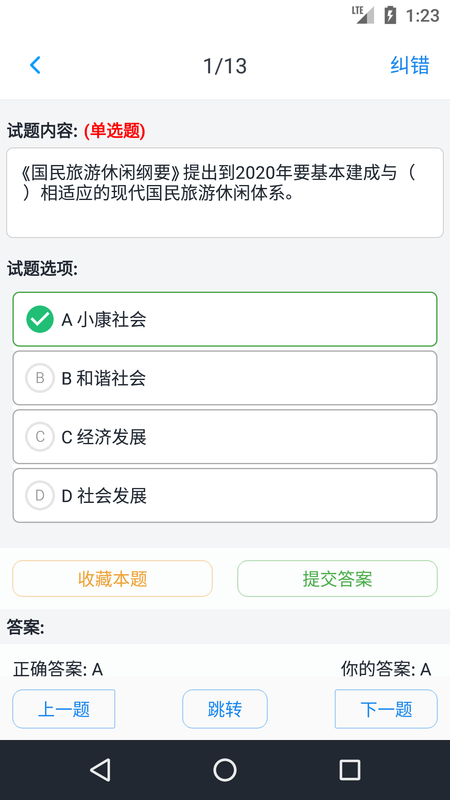The height and width of the screenshot is (800, 450).
Task: Select the option D radio circle
Action: pos(40,495)
